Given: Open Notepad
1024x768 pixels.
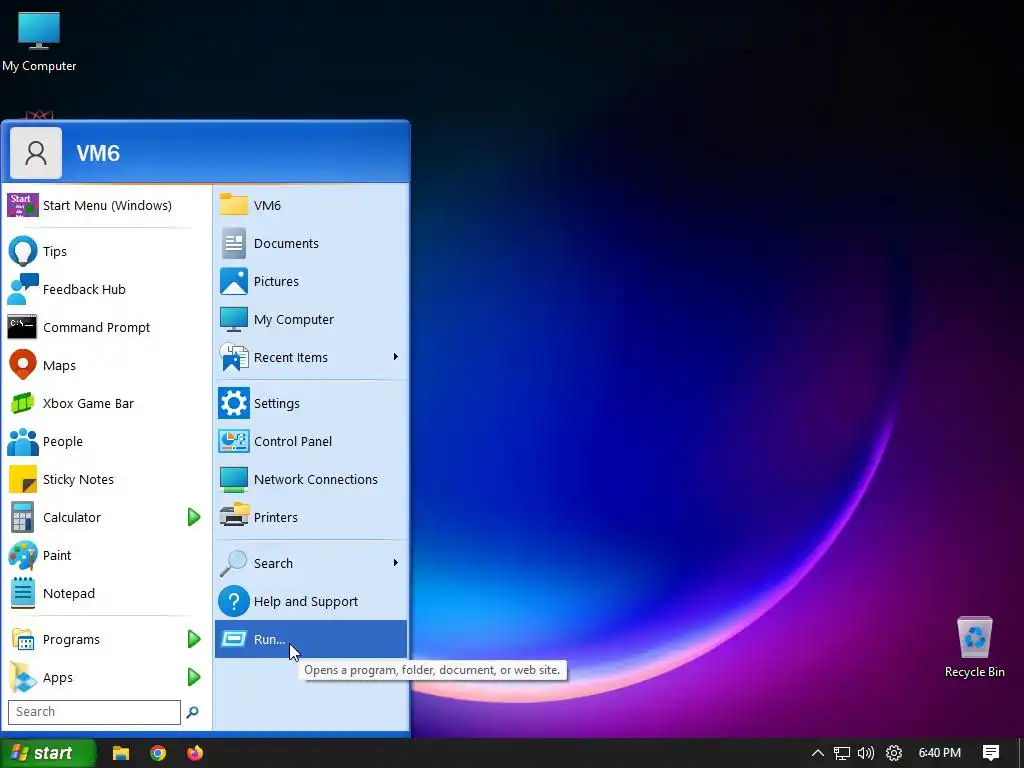Looking at the screenshot, I should (106, 593).
